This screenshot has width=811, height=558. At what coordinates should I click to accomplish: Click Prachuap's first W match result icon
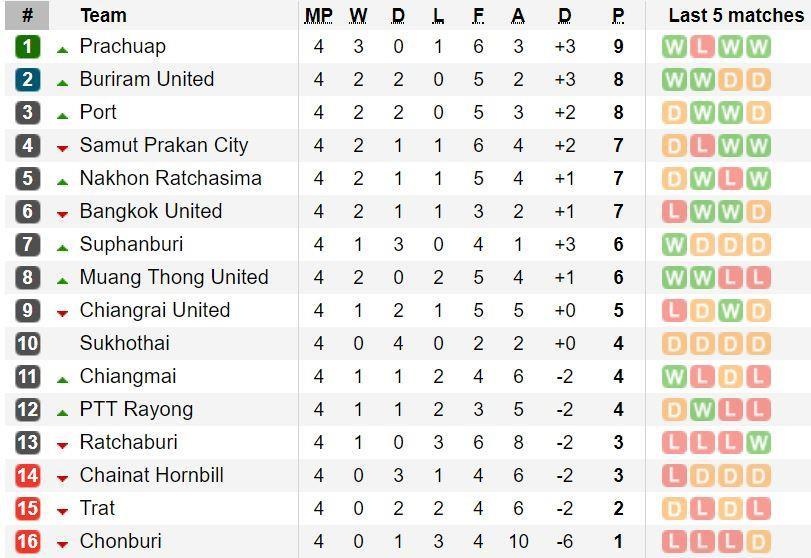coord(674,47)
